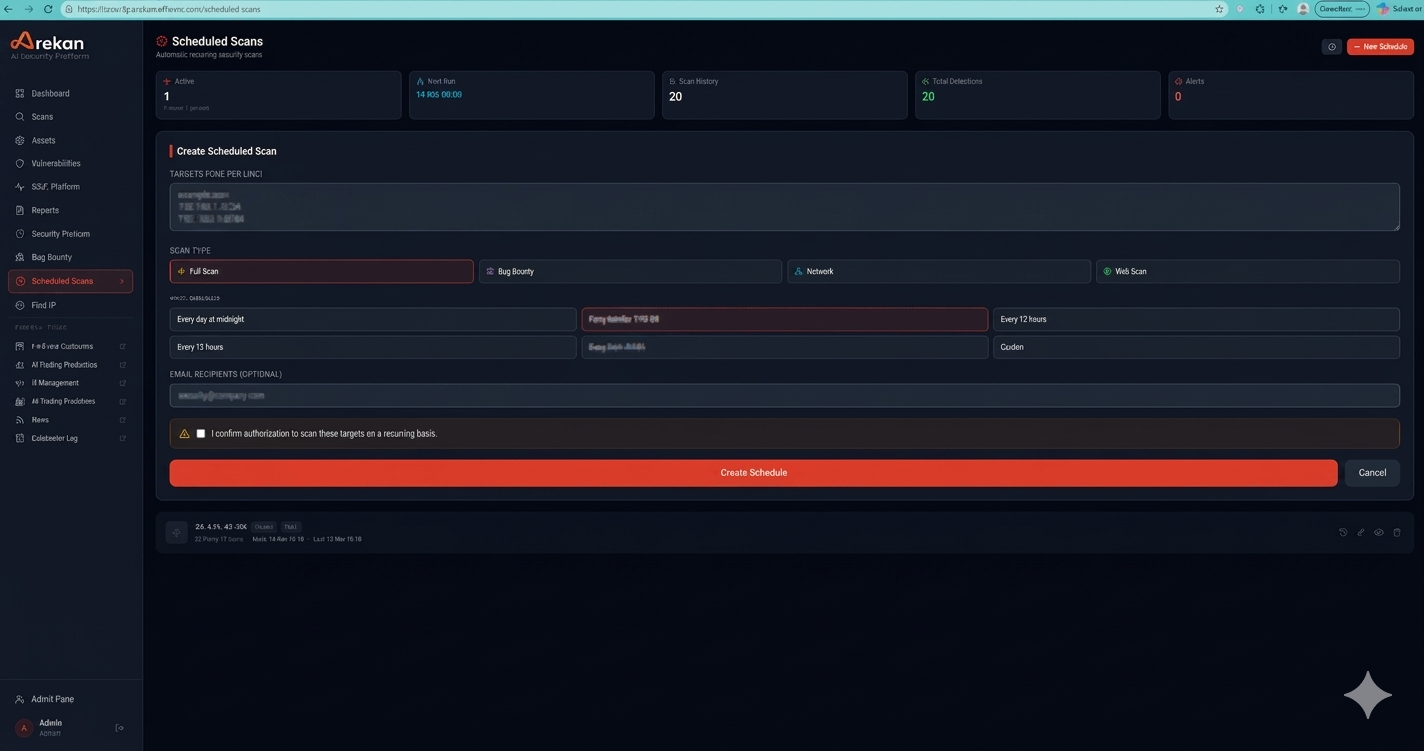Click the Vulnerabilities shield icon
Screen dimensions: 1424x751
point(20,163)
